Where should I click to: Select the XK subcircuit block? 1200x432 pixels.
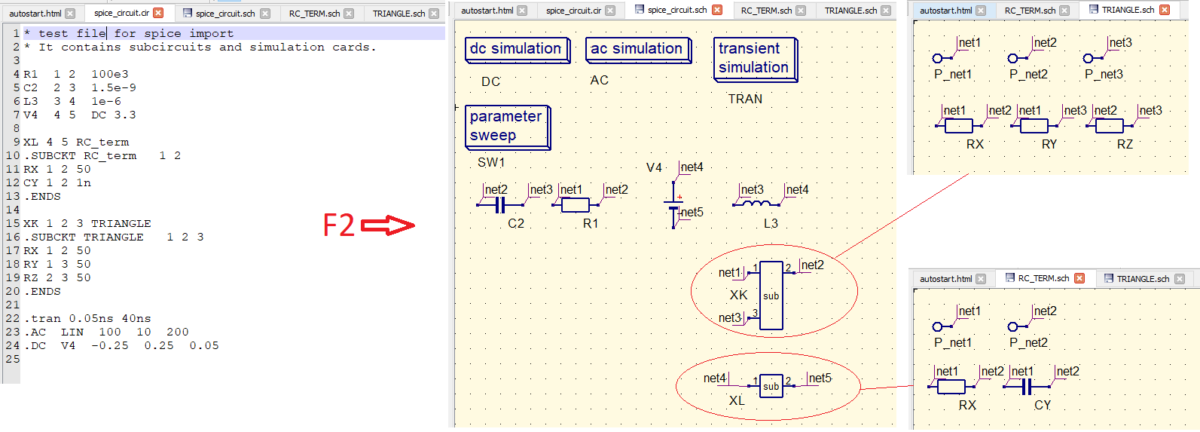770,296
